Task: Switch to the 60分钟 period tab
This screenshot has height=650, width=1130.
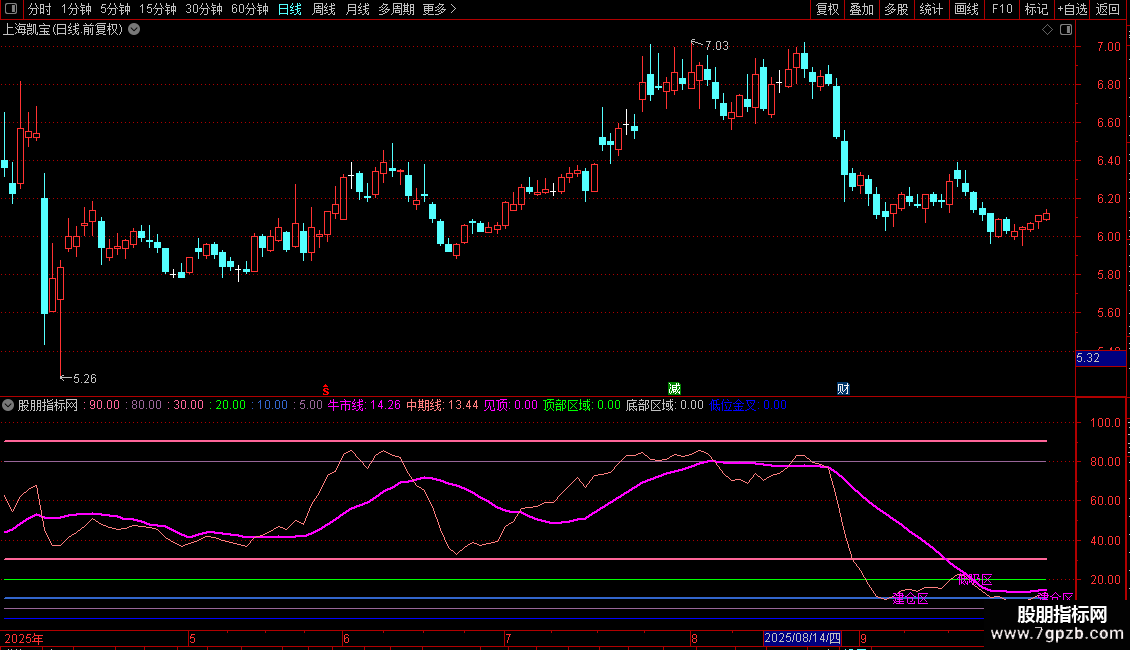Action: (x=249, y=10)
